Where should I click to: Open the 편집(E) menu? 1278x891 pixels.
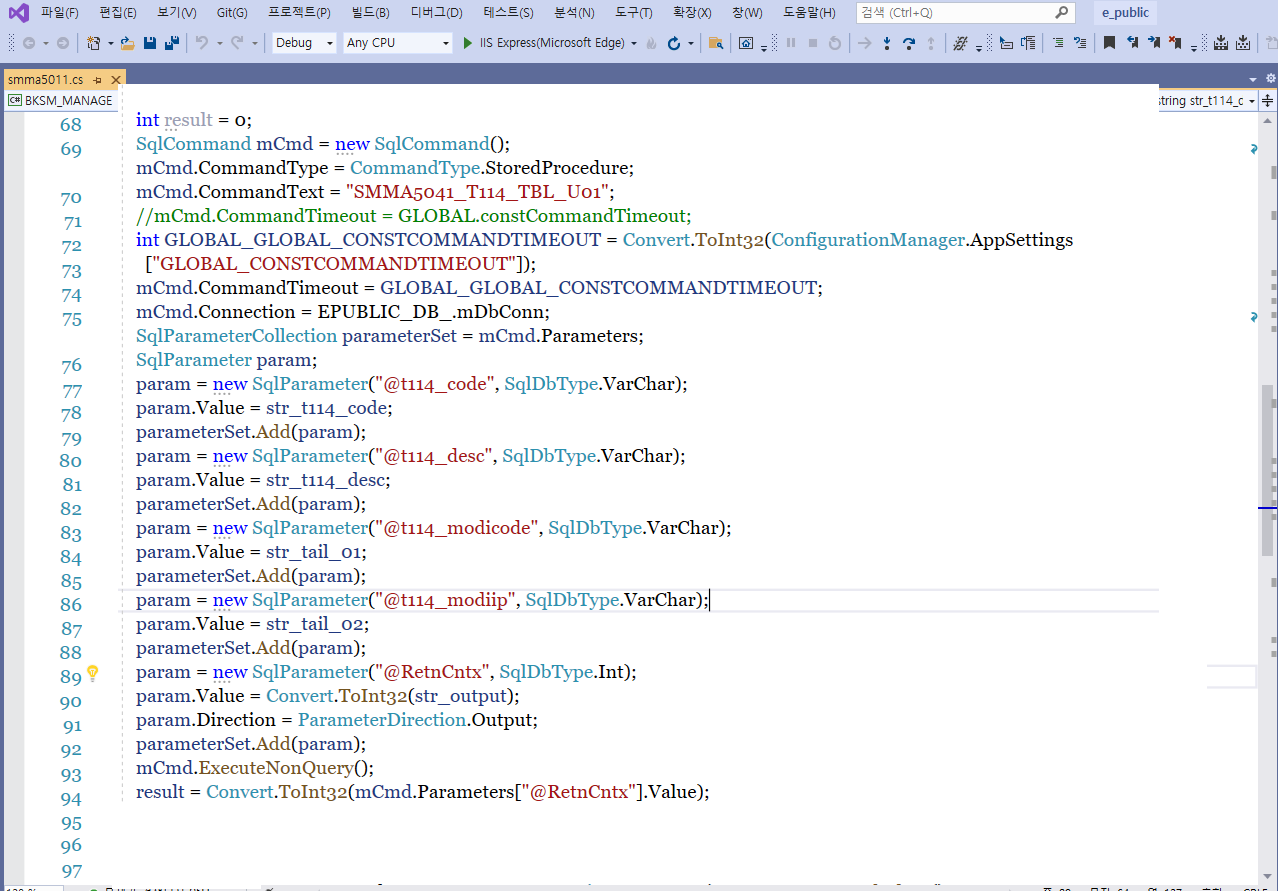(118, 13)
